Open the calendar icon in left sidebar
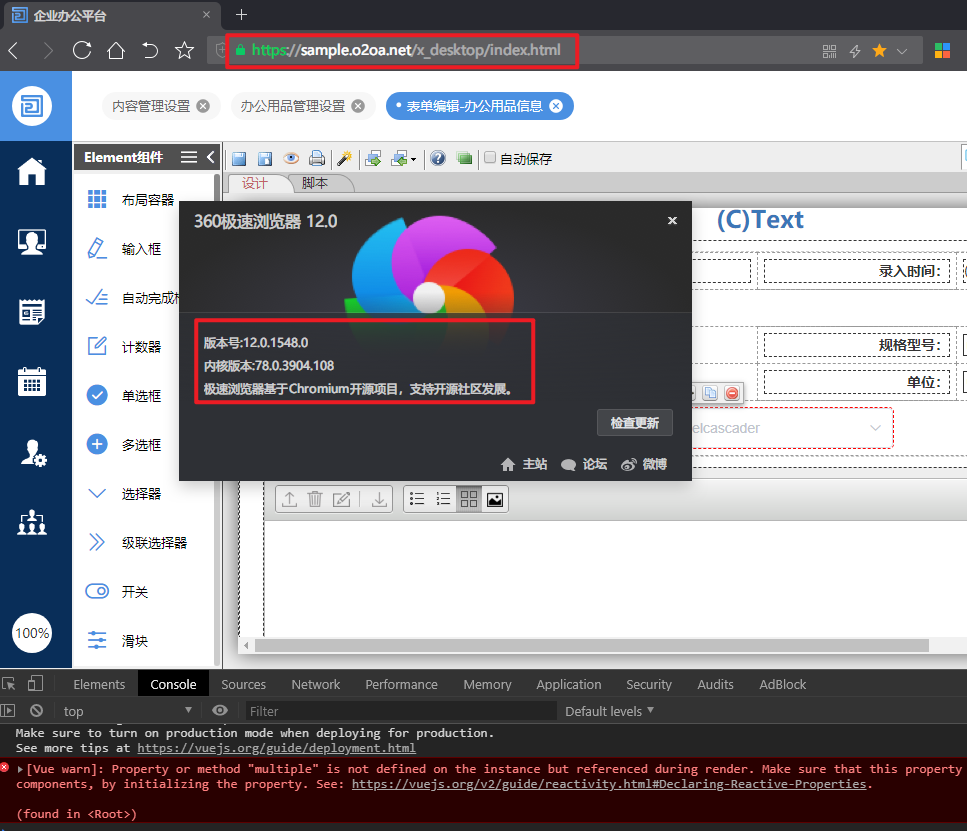The width and height of the screenshot is (967, 831). point(32,381)
